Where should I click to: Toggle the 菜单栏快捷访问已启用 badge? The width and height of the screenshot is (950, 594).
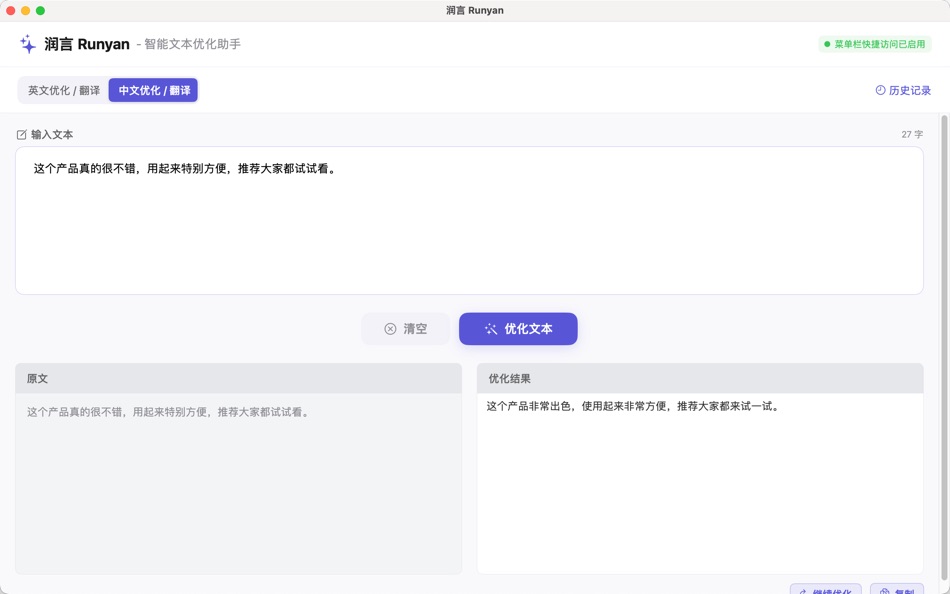(877, 43)
